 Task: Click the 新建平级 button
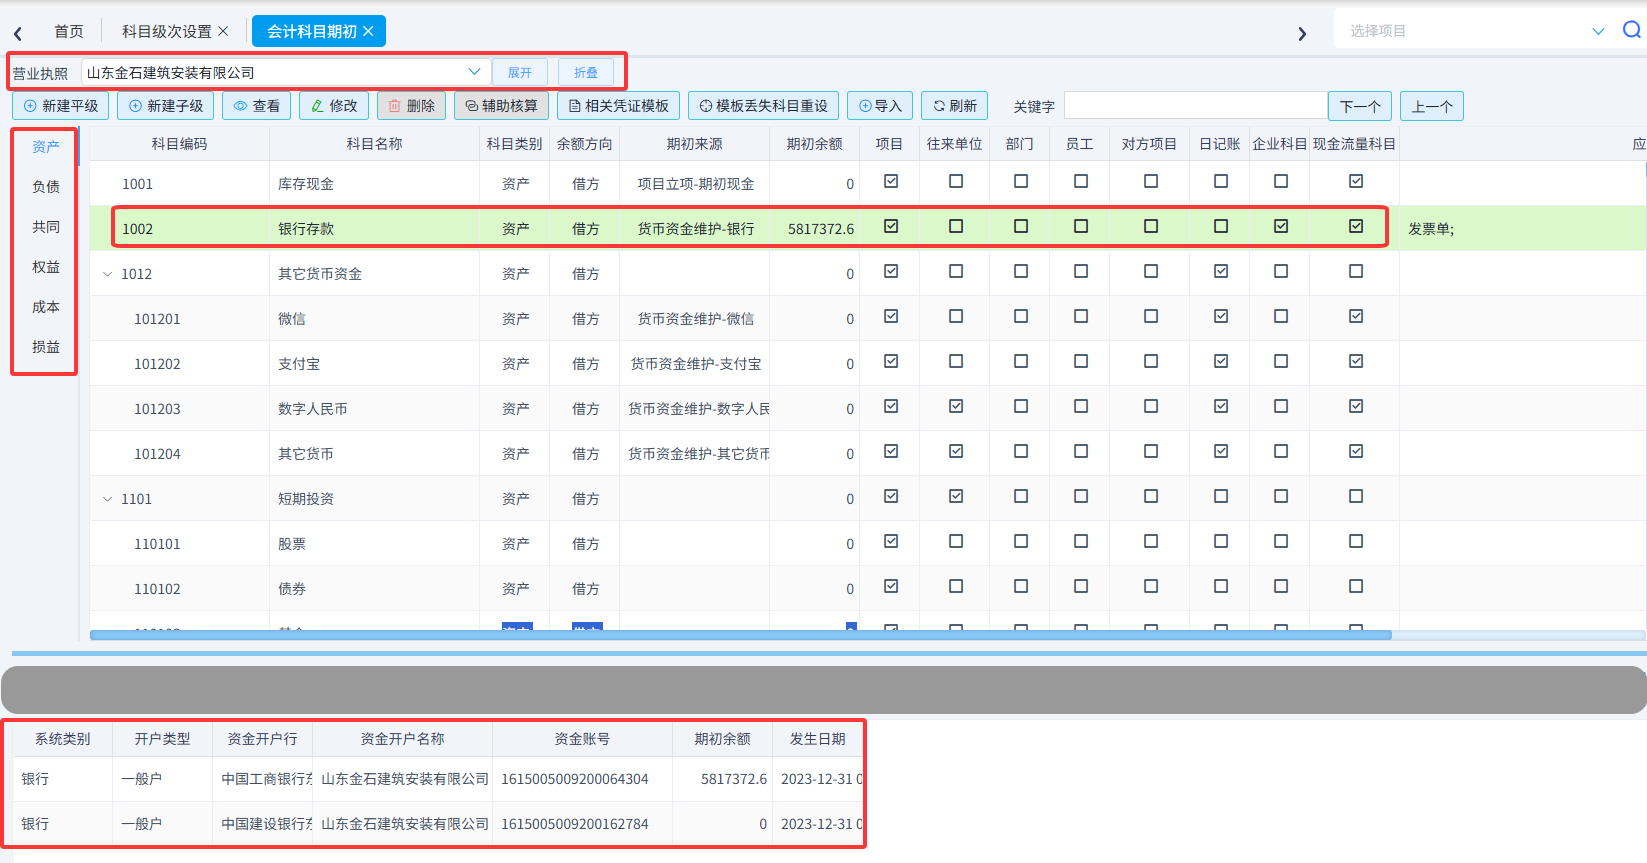coord(60,106)
